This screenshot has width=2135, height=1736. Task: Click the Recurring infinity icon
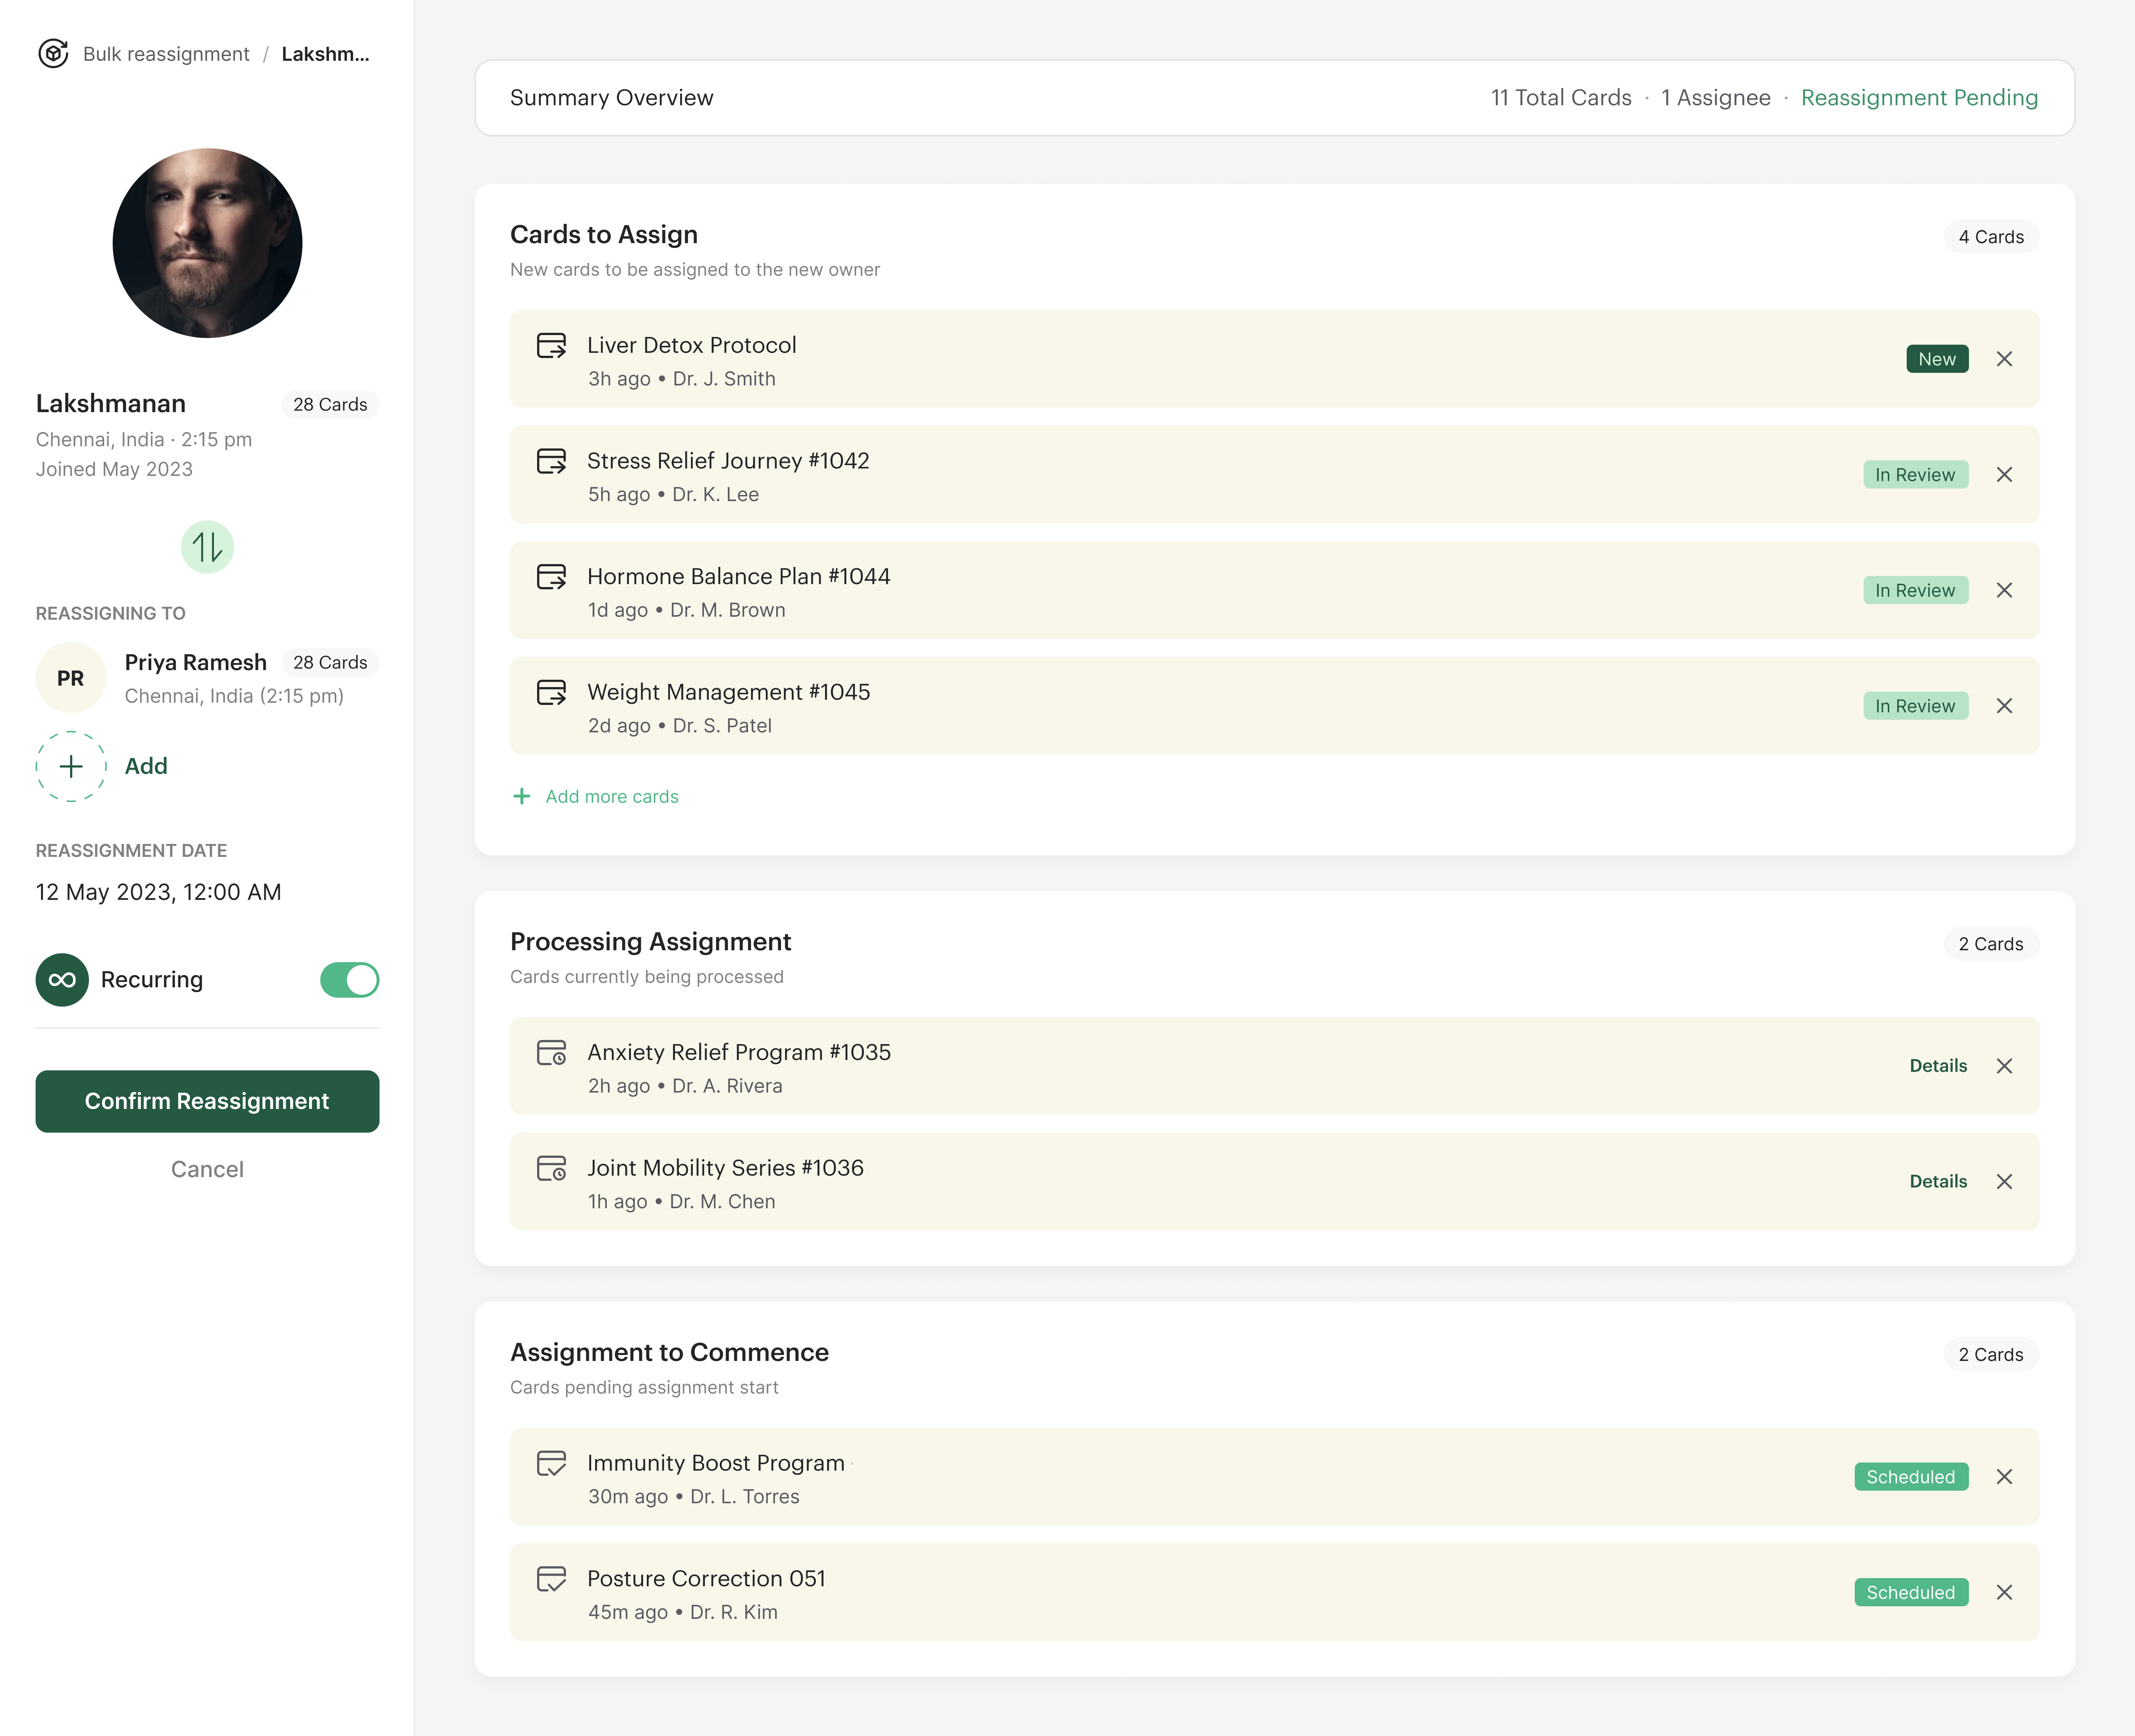(x=62, y=980)
